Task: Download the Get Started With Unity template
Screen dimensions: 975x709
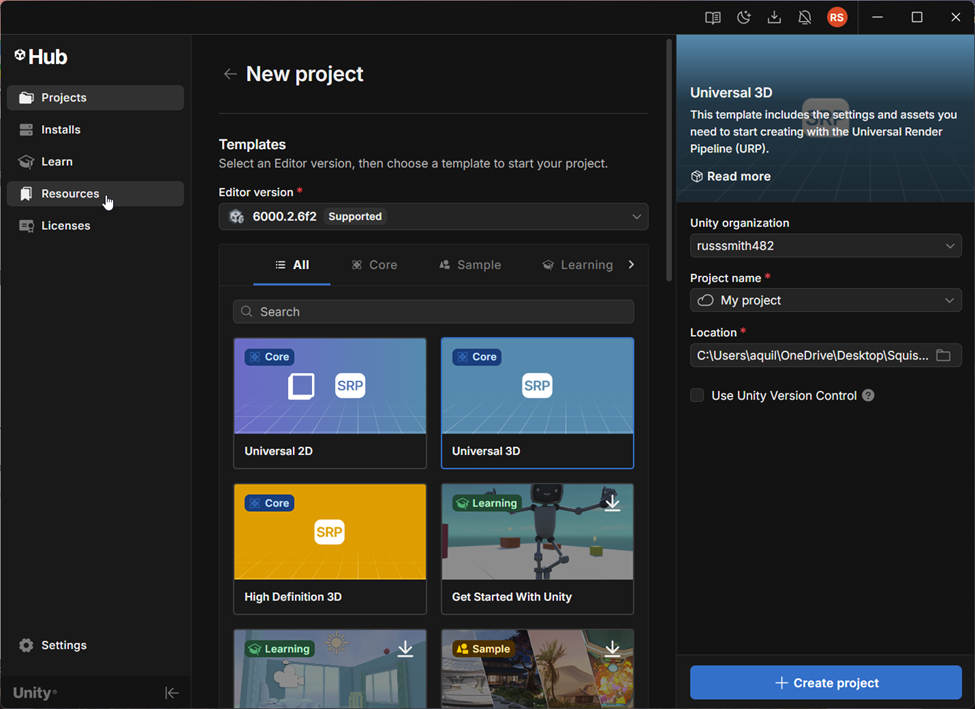Action: coord(612,502)
